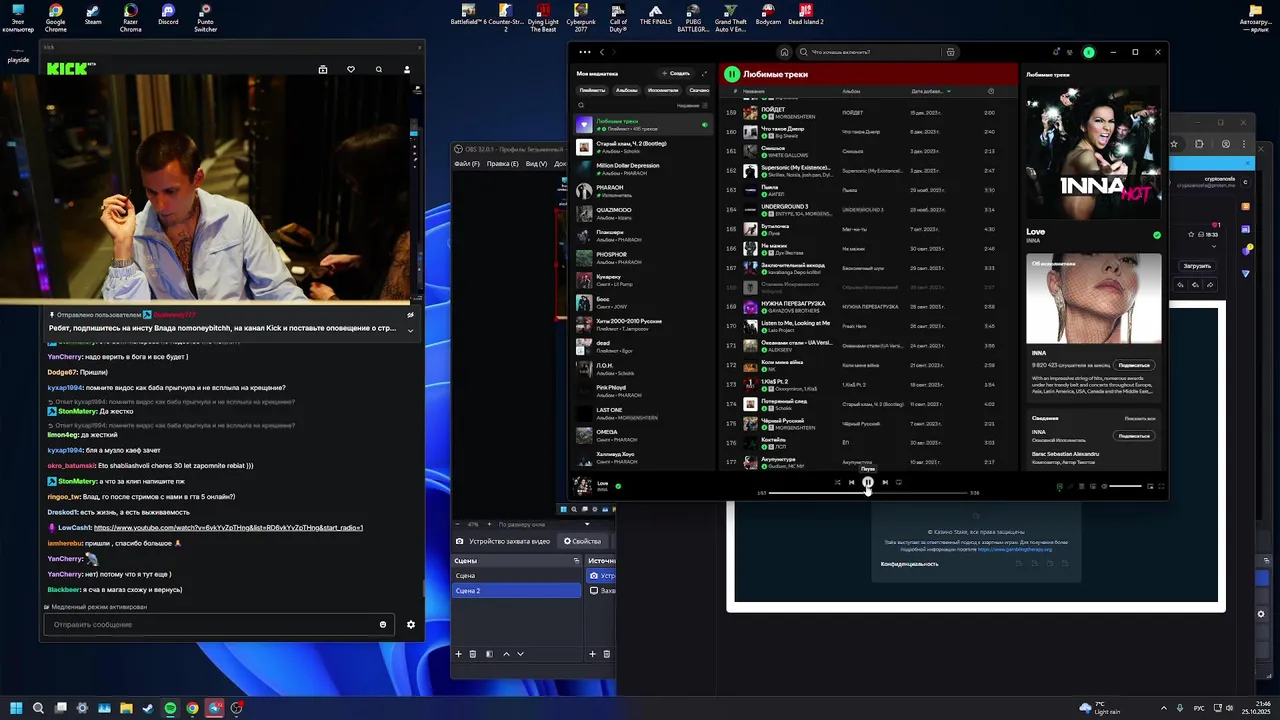Open LowCash1 YouTube link in chat
Screen dimensions: 1280x720
point(228,527)
